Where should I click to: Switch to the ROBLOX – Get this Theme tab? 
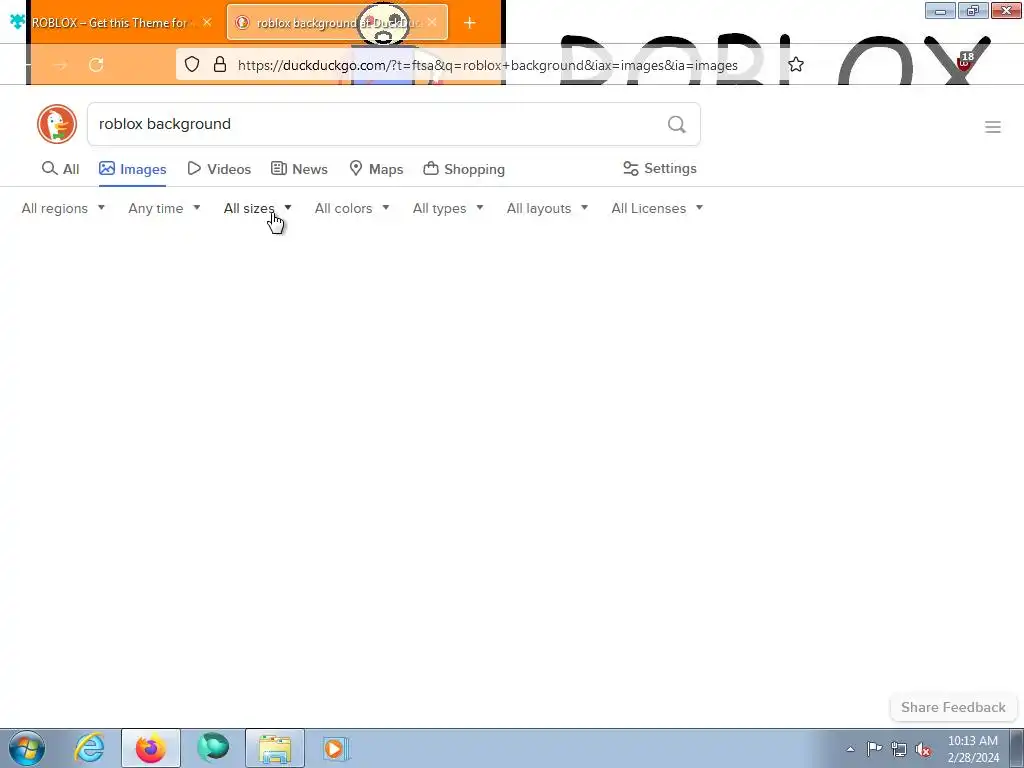111,23
